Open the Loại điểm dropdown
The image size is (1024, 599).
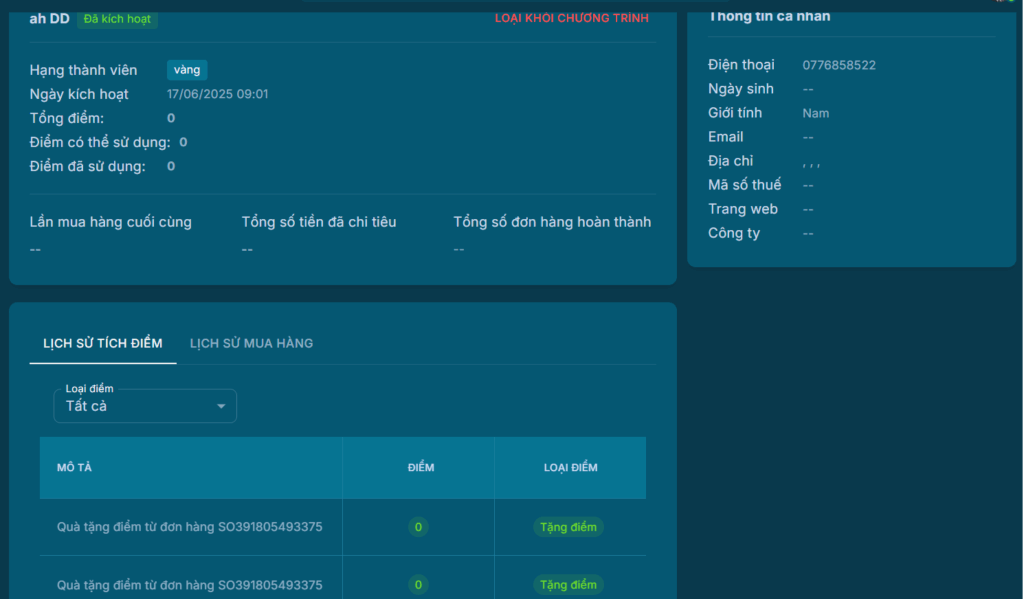click(145, 406)
